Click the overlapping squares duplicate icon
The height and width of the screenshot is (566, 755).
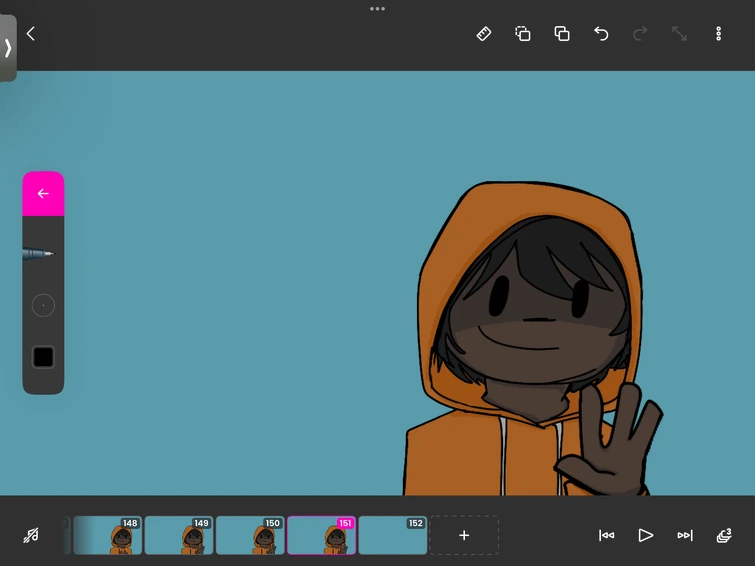pos(562,34)
